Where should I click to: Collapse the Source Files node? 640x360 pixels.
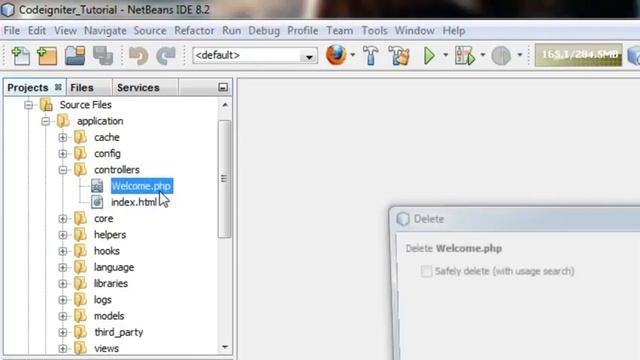pos(29,105)
